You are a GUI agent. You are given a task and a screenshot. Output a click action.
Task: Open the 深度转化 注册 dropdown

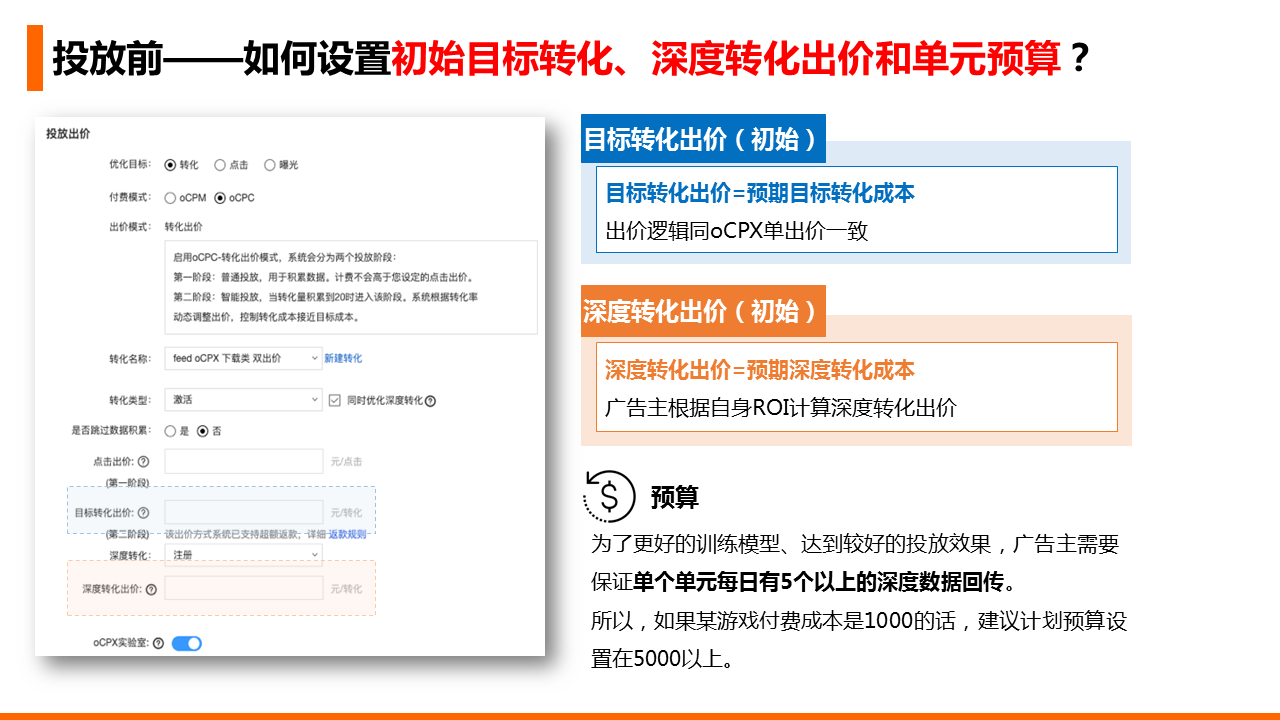click(243, 555)
